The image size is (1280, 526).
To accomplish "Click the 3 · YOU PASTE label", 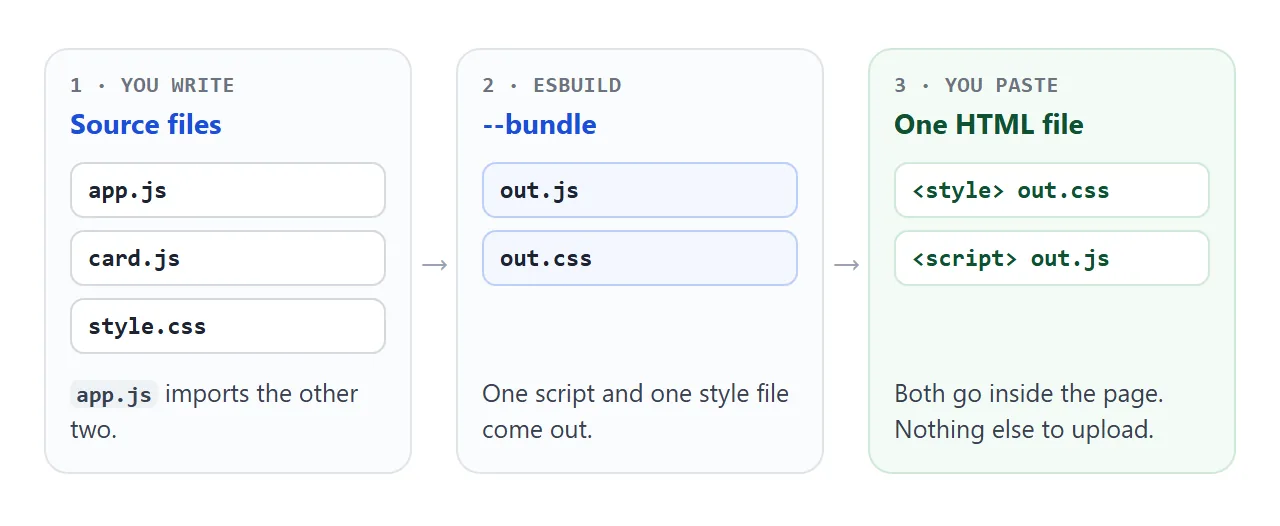I will point(976,85).
